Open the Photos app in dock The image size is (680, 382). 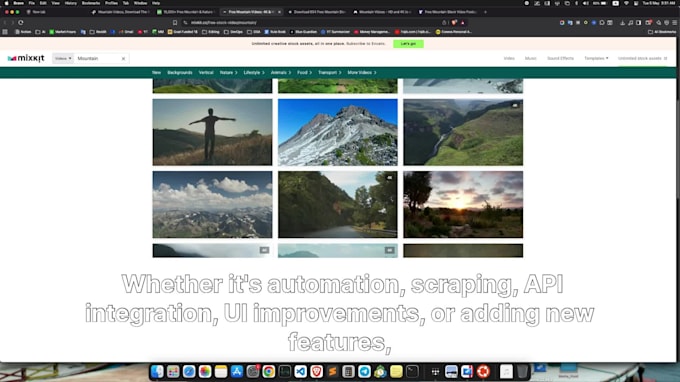click(205, 372)
